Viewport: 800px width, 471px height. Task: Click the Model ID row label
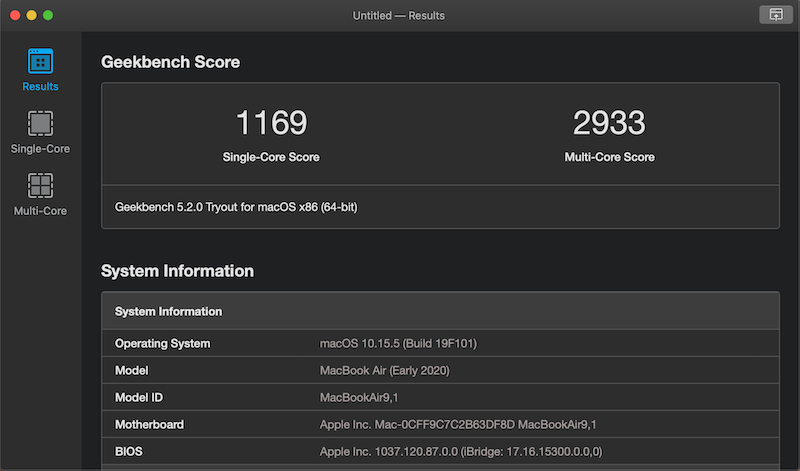pos(139,398)
